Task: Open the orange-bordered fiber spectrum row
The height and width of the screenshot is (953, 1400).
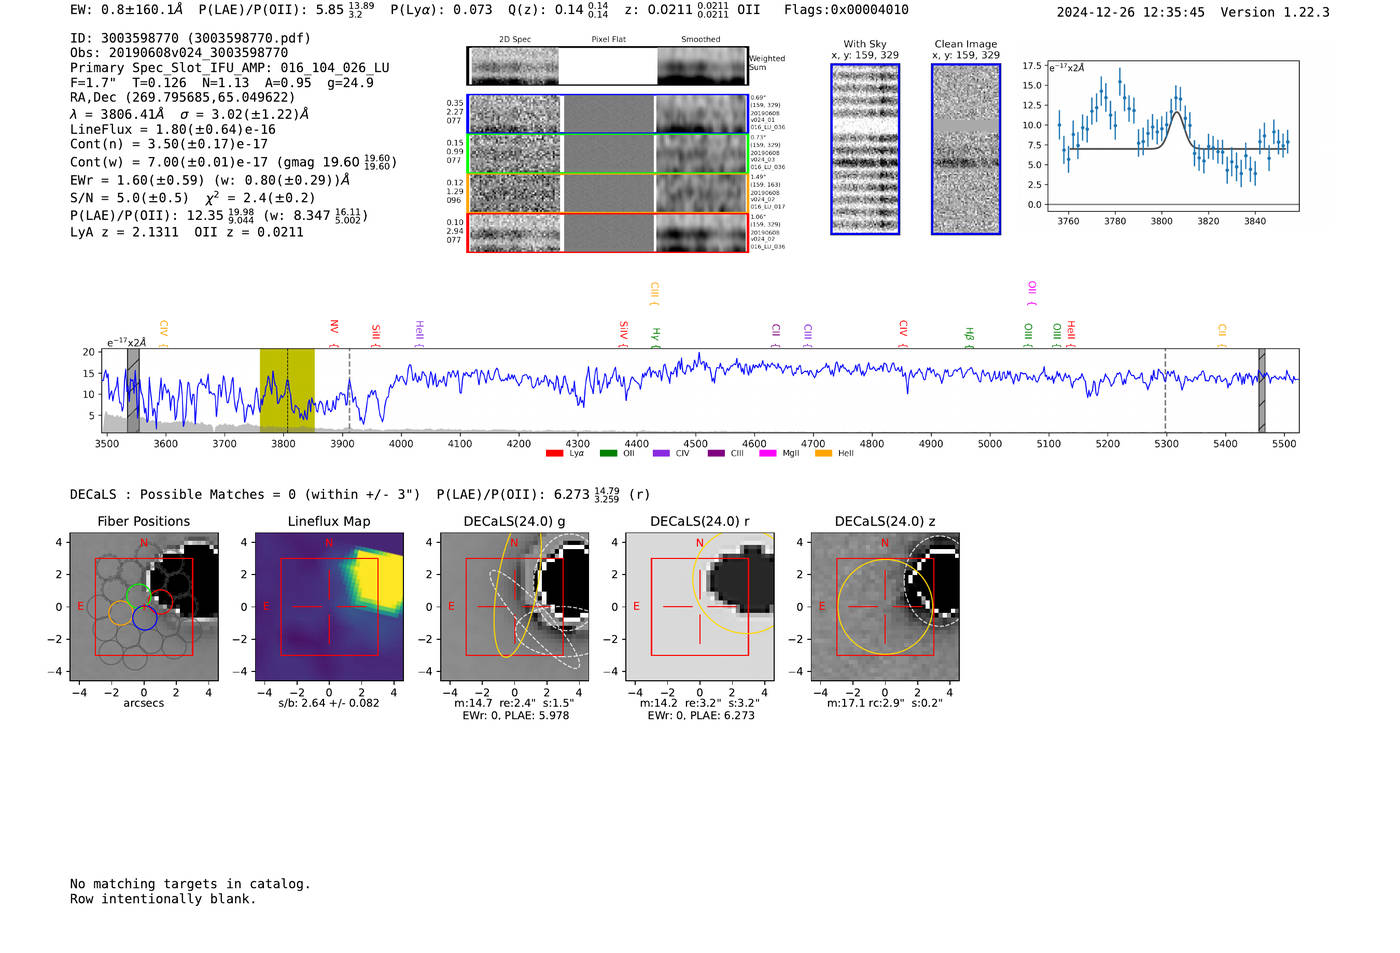Action: [608, 193]
